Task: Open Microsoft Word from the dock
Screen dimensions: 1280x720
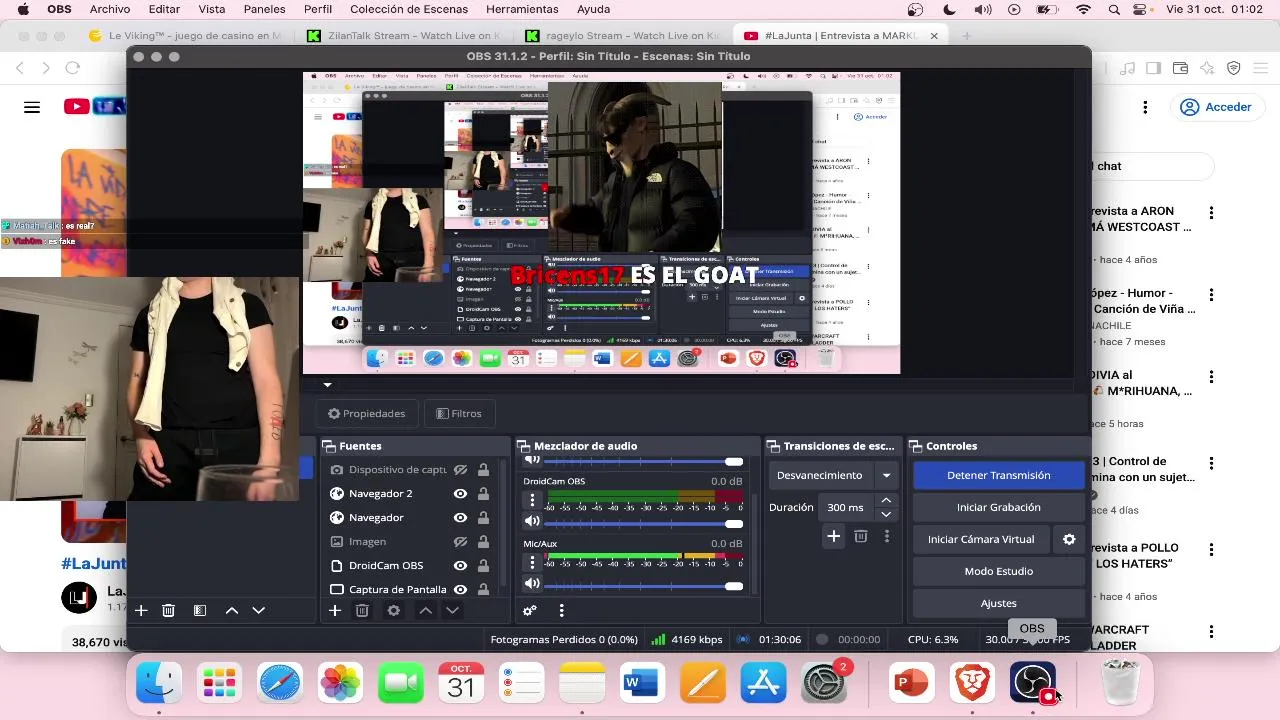Action: 641,683
